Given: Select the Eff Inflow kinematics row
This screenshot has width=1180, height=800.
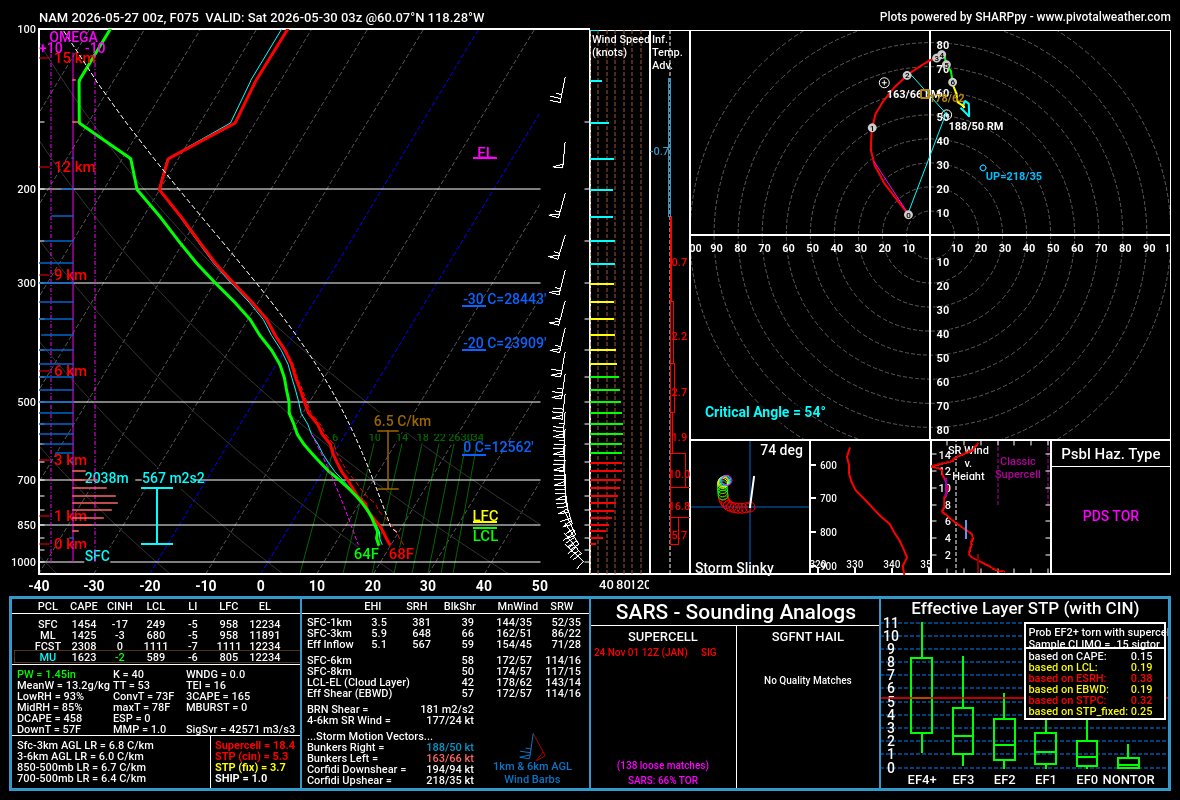Looking at the screenshot, I should 444,644.
